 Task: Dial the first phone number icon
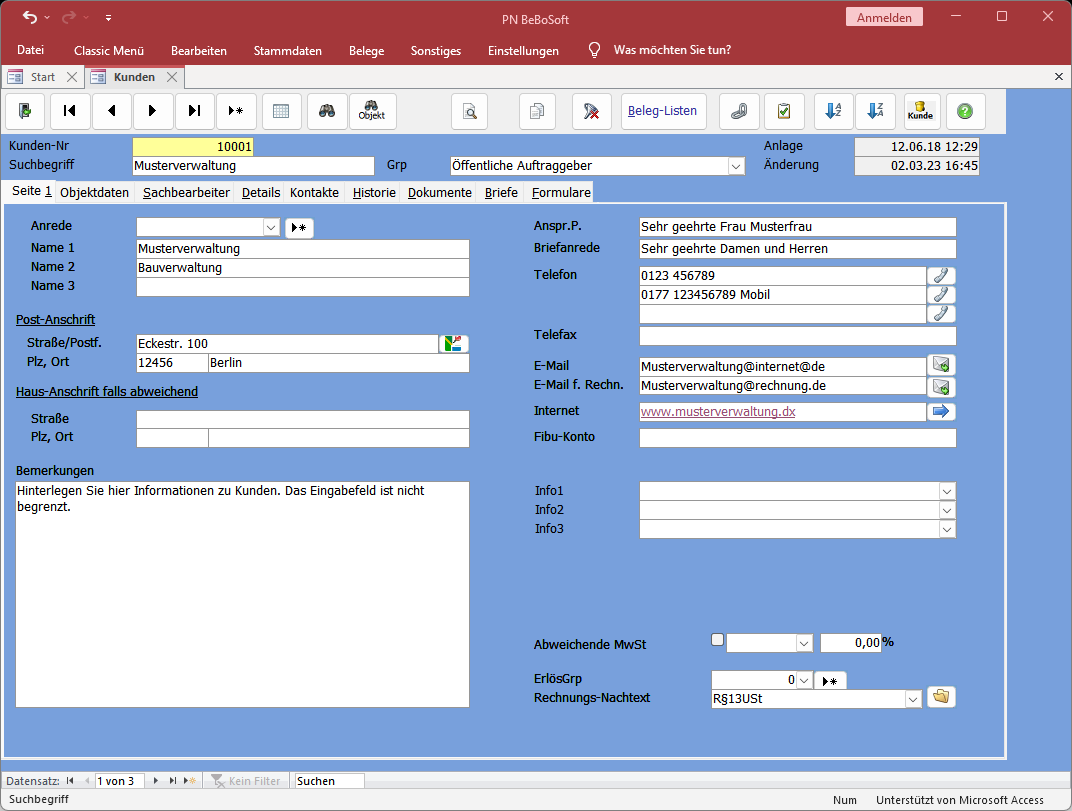pos(941,276)
